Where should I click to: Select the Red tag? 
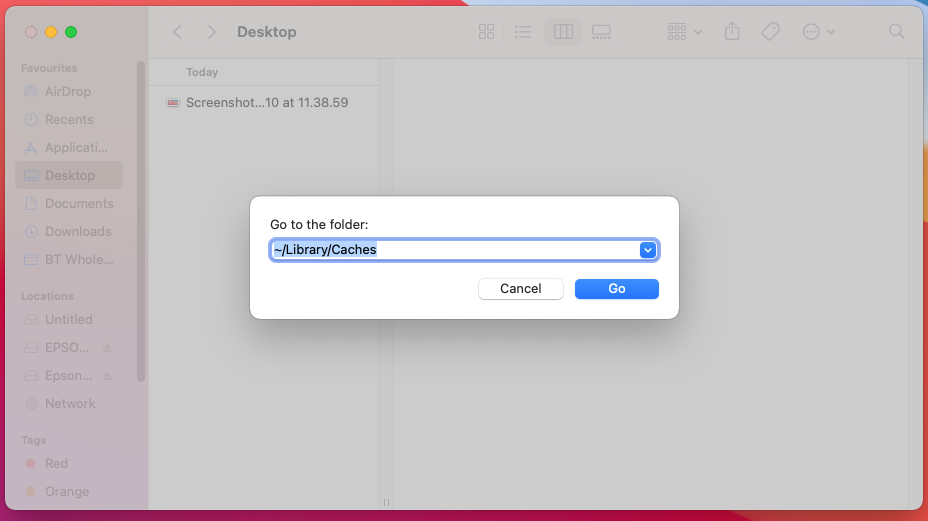[56, 464]
